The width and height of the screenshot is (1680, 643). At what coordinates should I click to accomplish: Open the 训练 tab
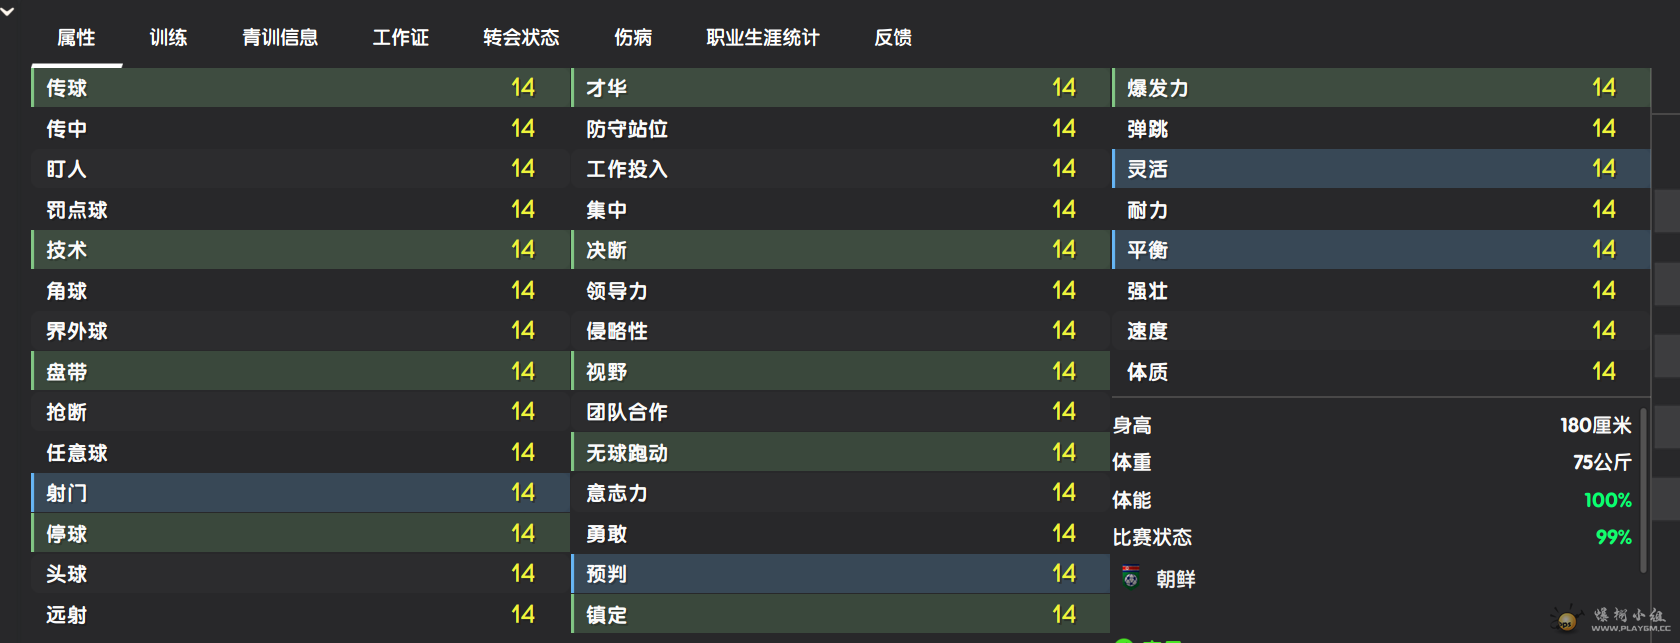point(168,38)
